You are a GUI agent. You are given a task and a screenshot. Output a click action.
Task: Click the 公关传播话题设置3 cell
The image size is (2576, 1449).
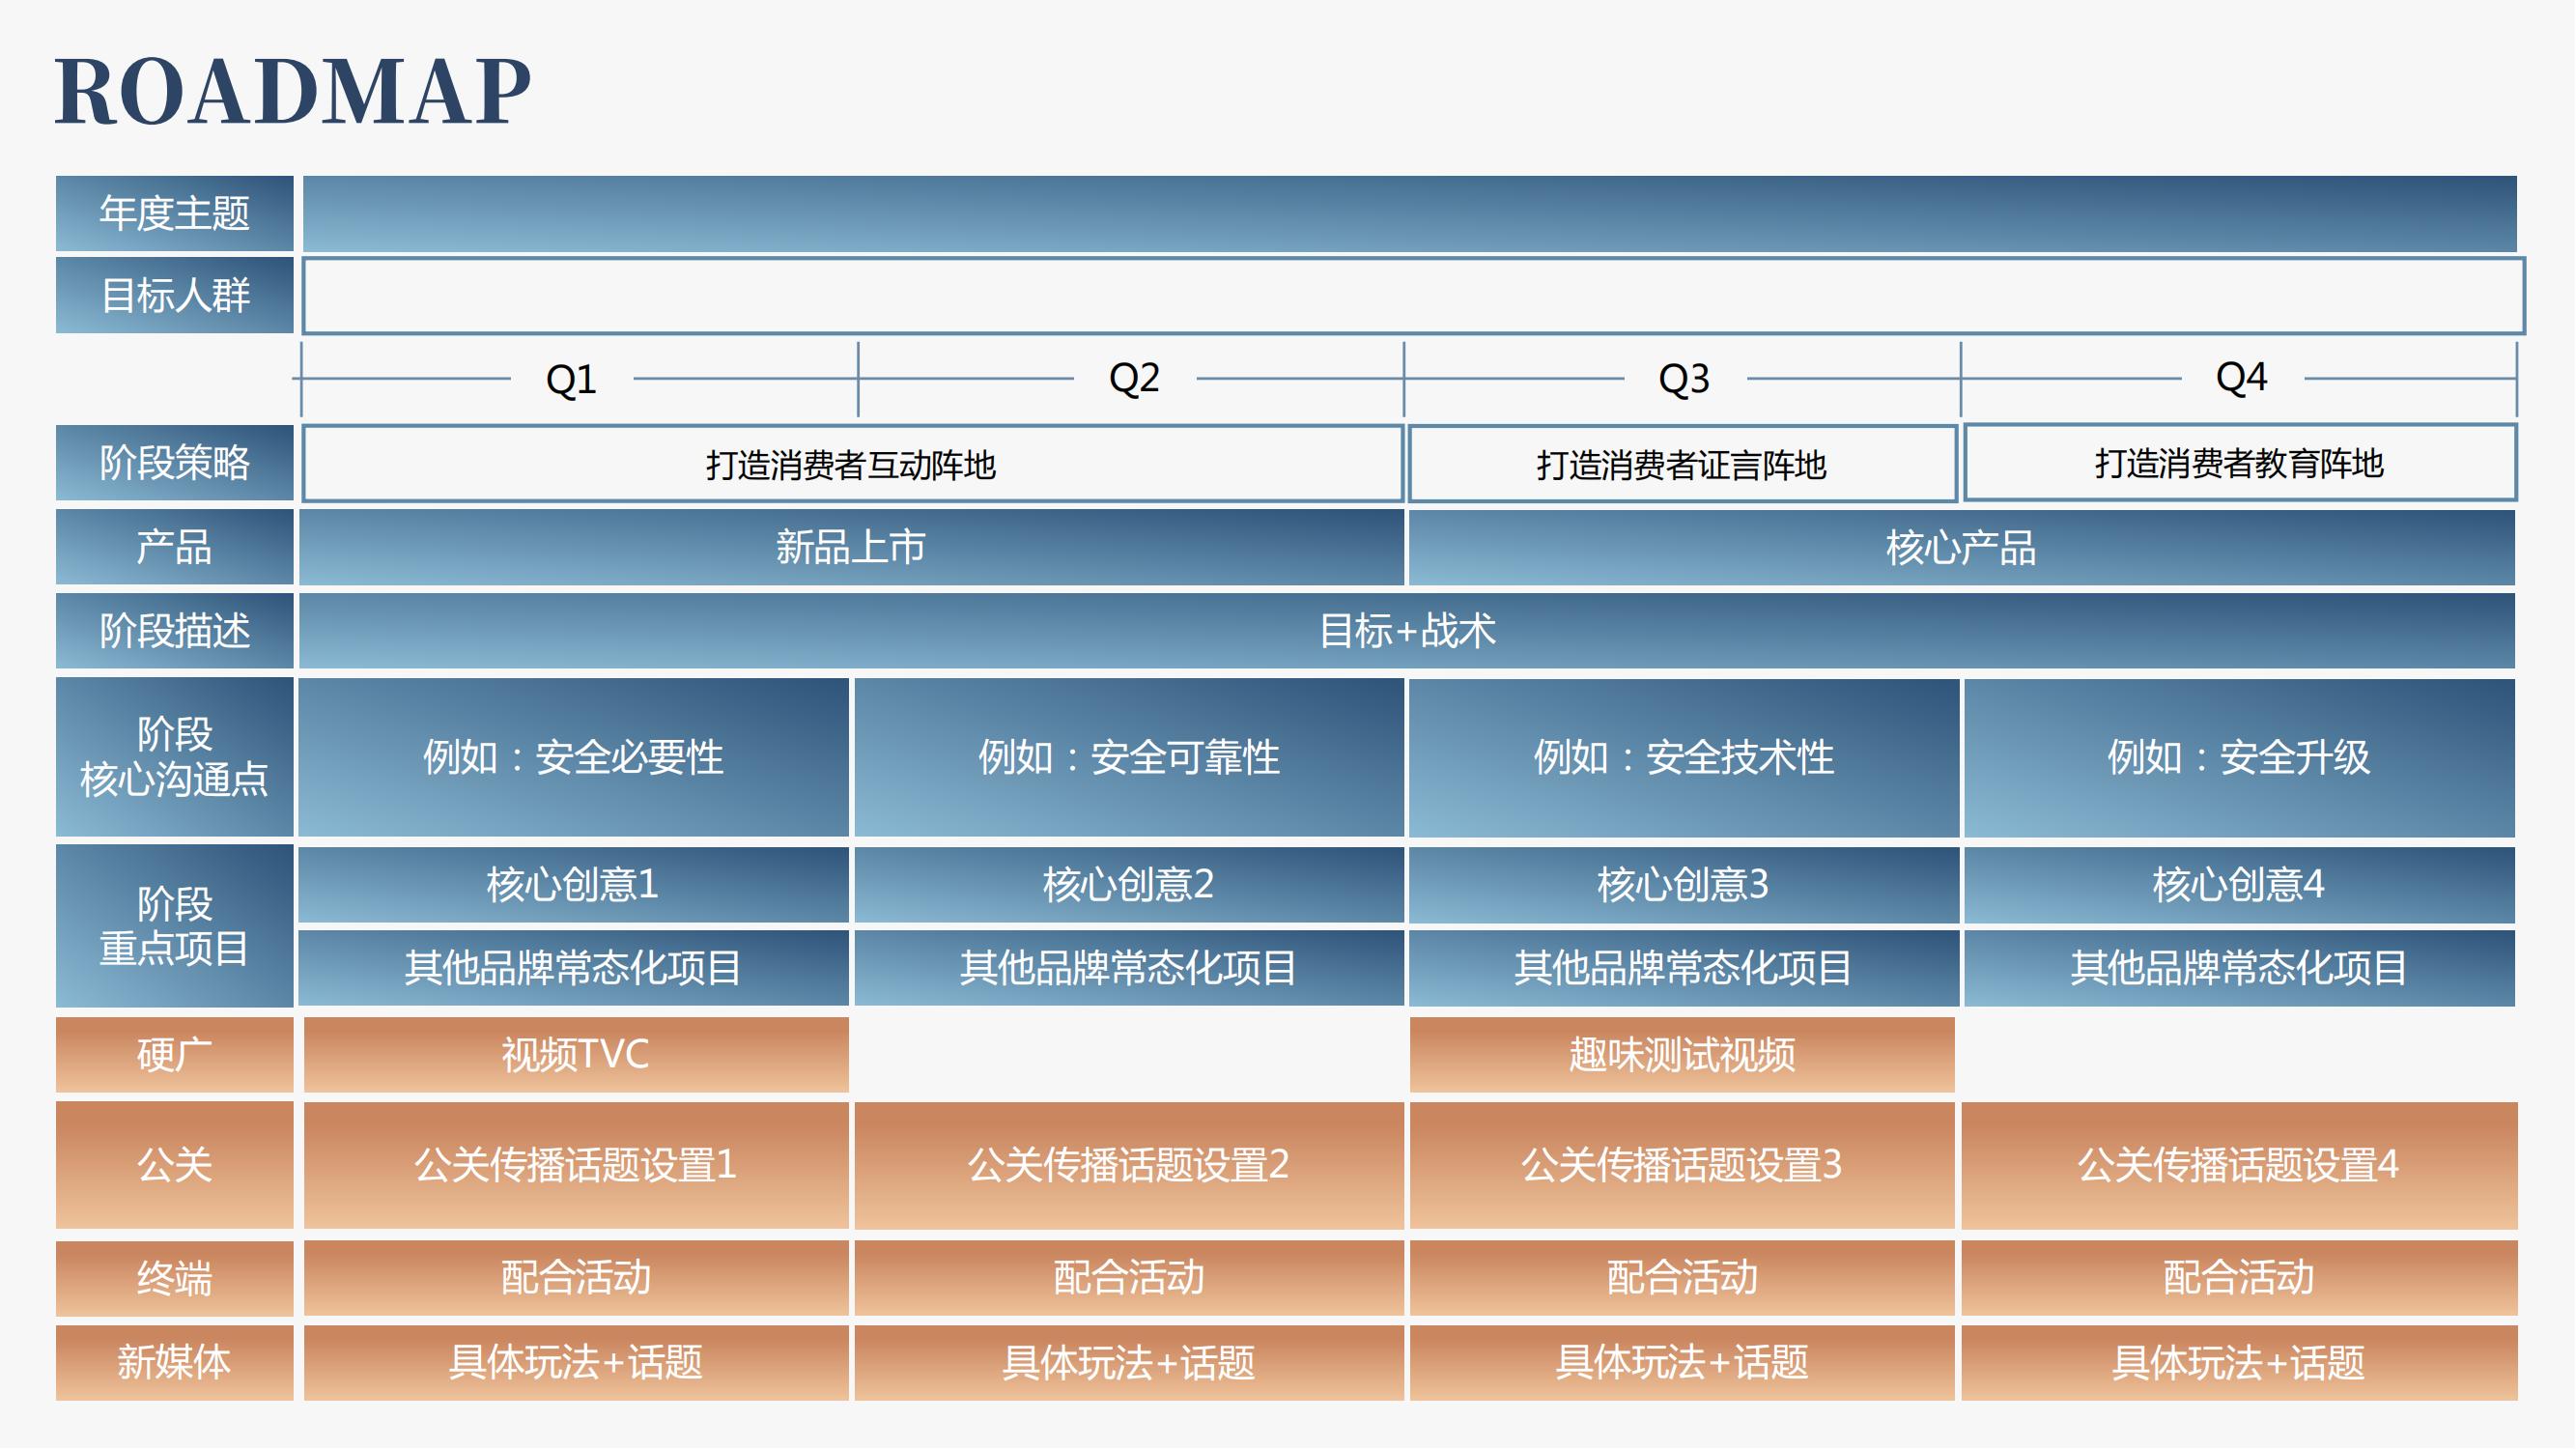[x=1682, y=1165]
